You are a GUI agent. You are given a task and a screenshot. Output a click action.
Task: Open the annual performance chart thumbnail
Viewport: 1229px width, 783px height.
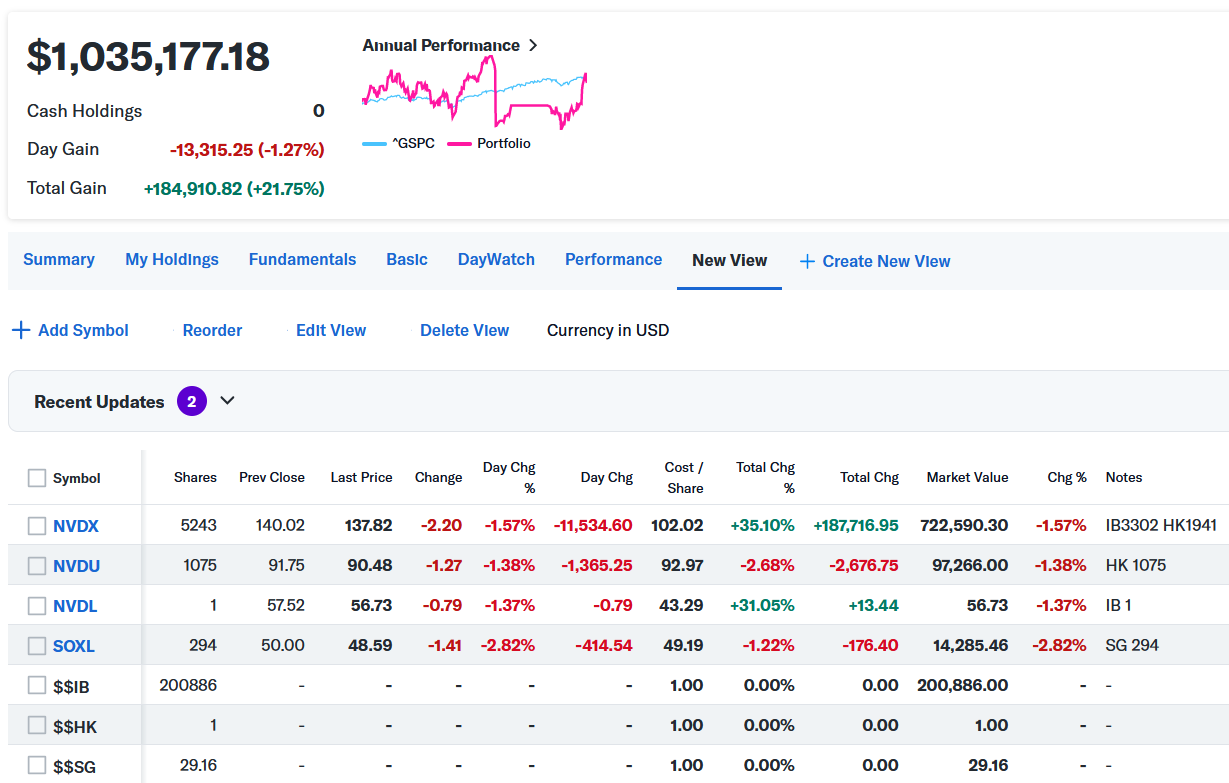click(474, 92)
